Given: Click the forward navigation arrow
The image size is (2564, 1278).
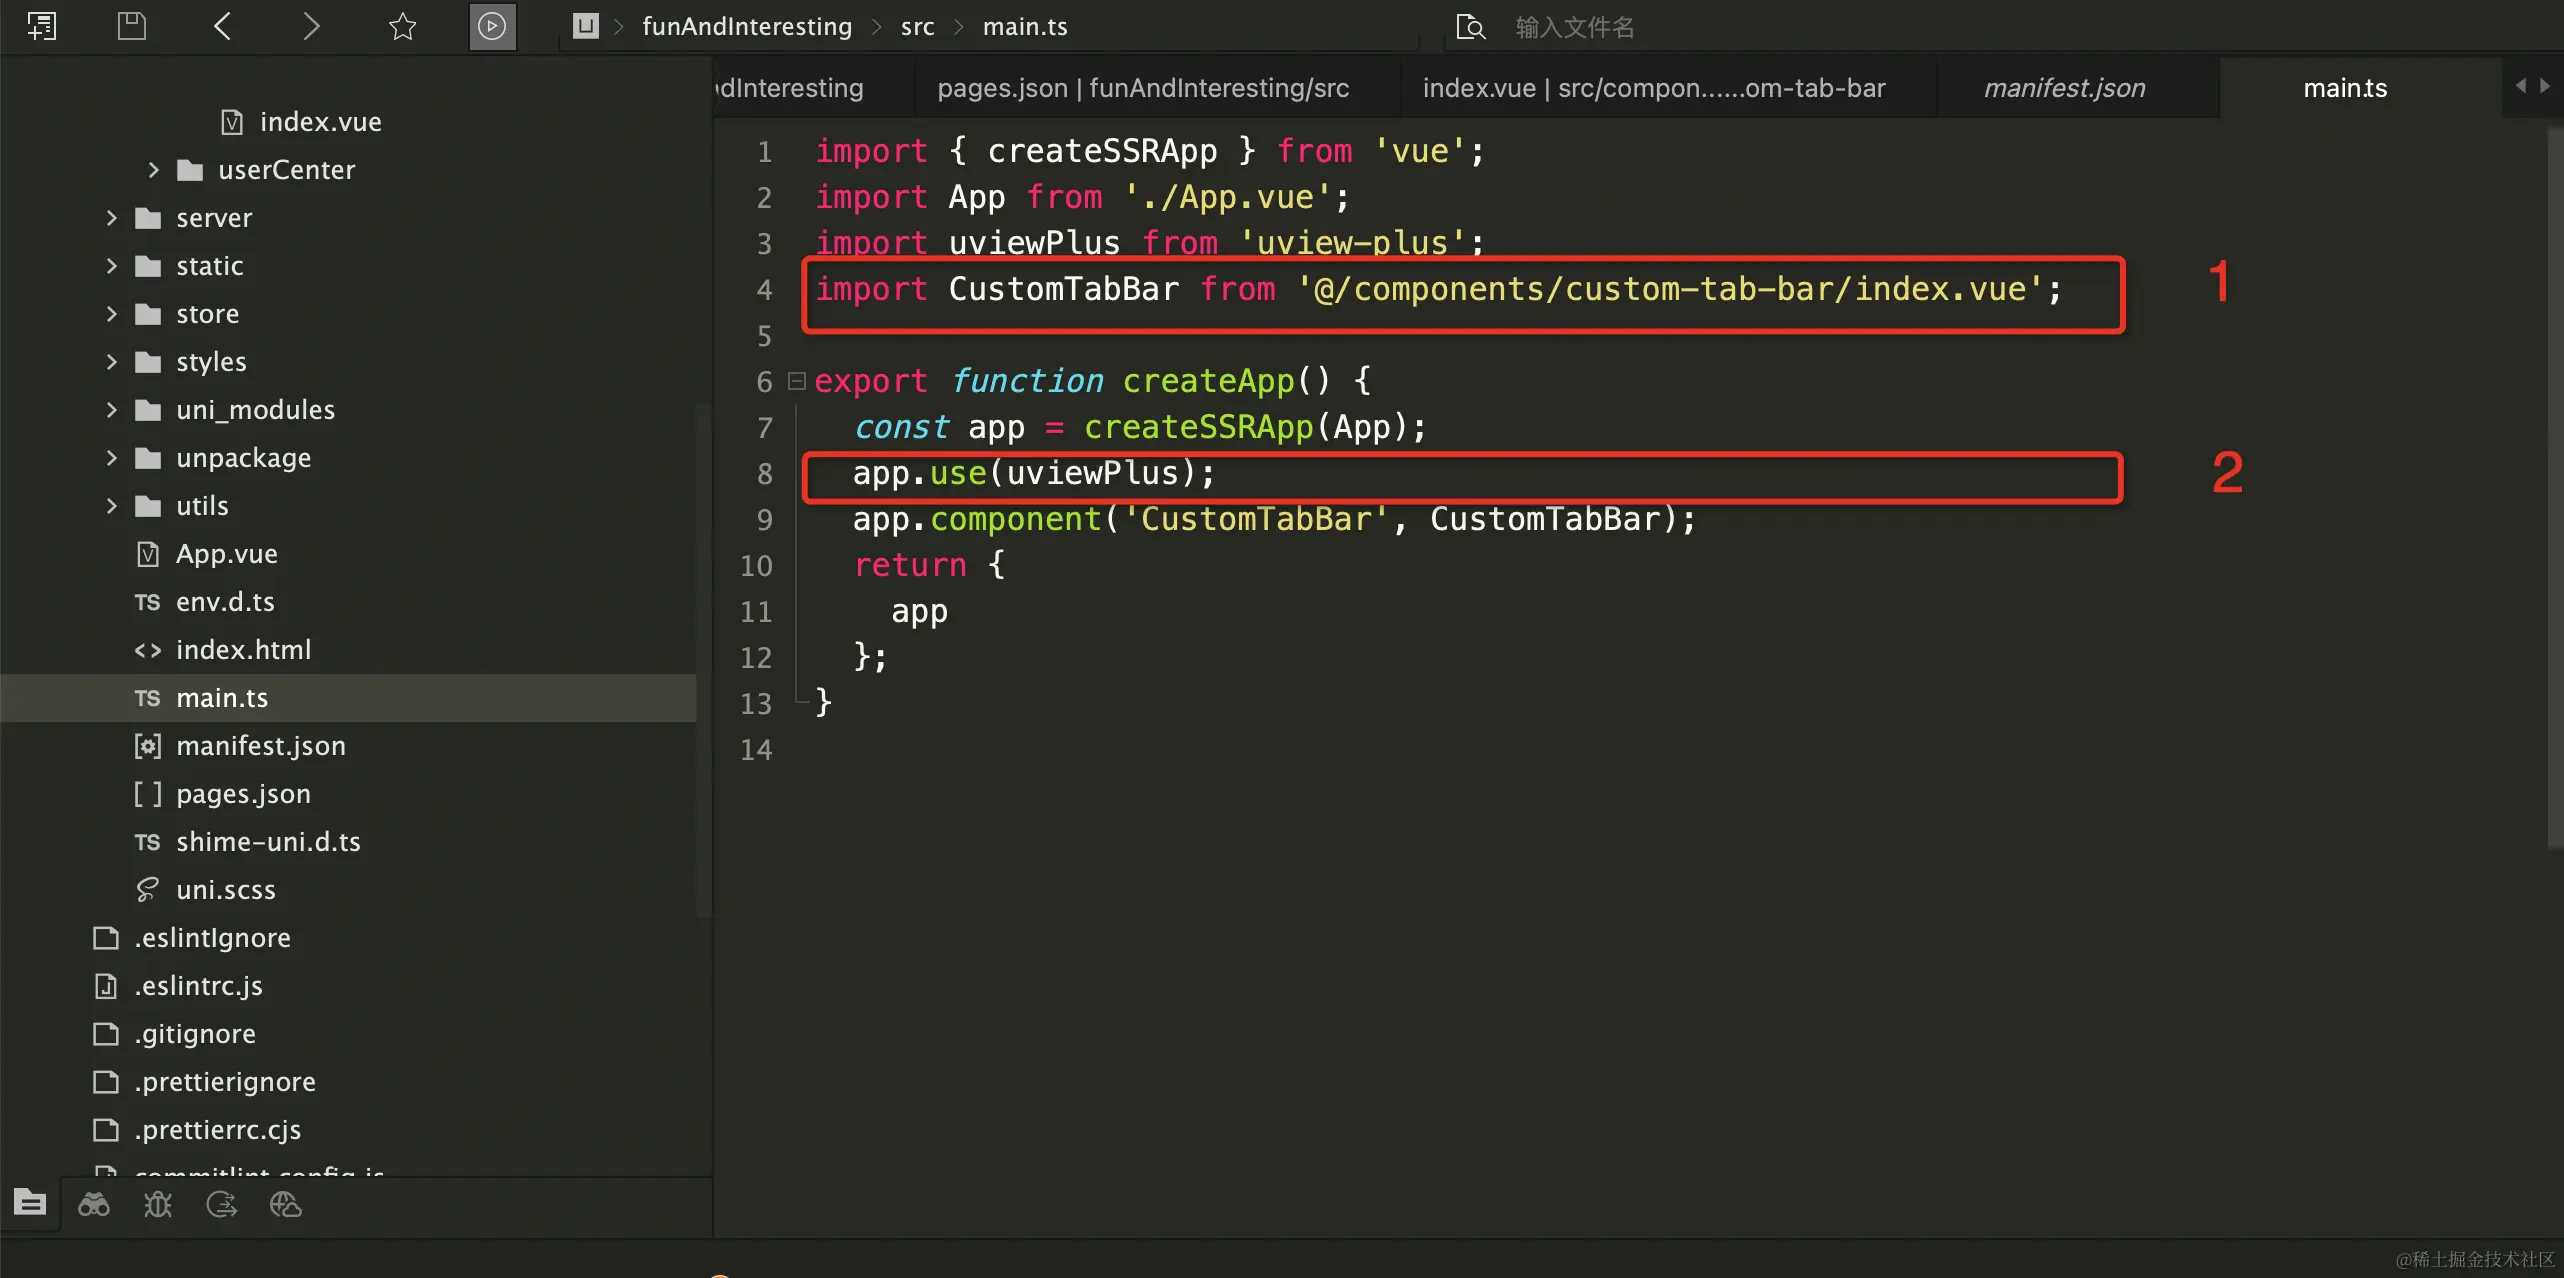Looking at the screenshot, I should click(x=311, y=26).
